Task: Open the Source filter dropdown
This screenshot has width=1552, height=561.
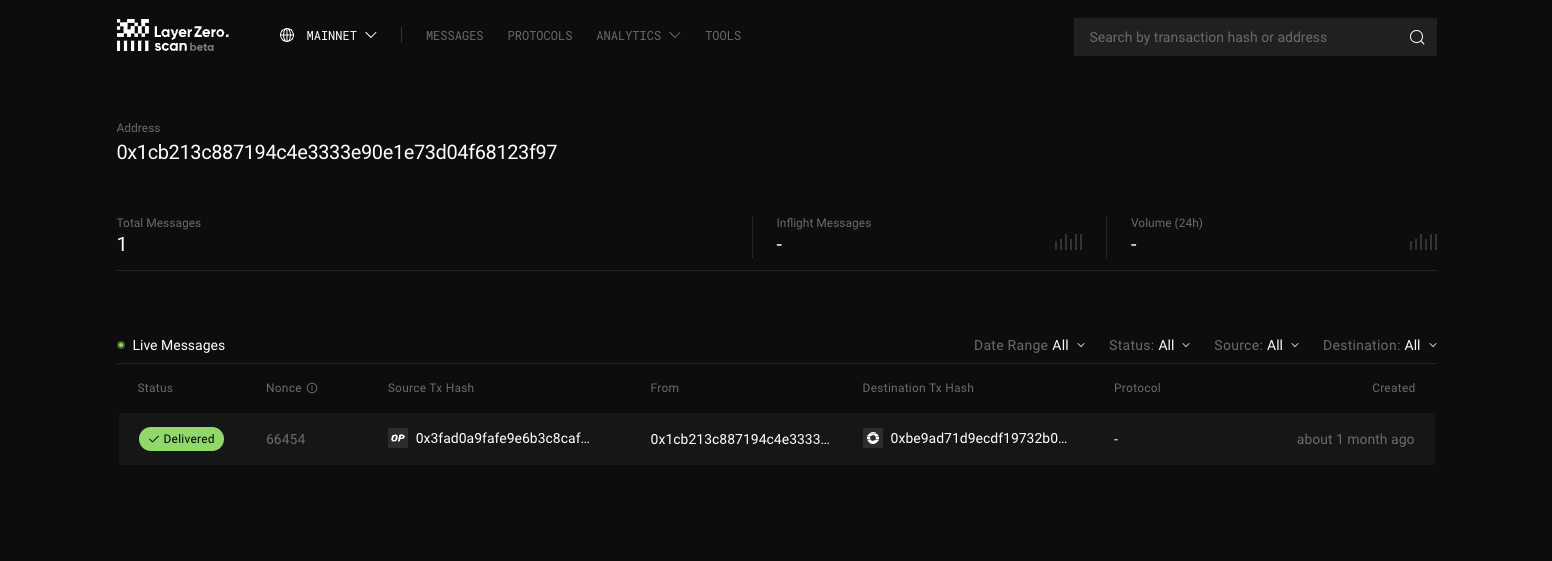Action: pos(1257,345)
